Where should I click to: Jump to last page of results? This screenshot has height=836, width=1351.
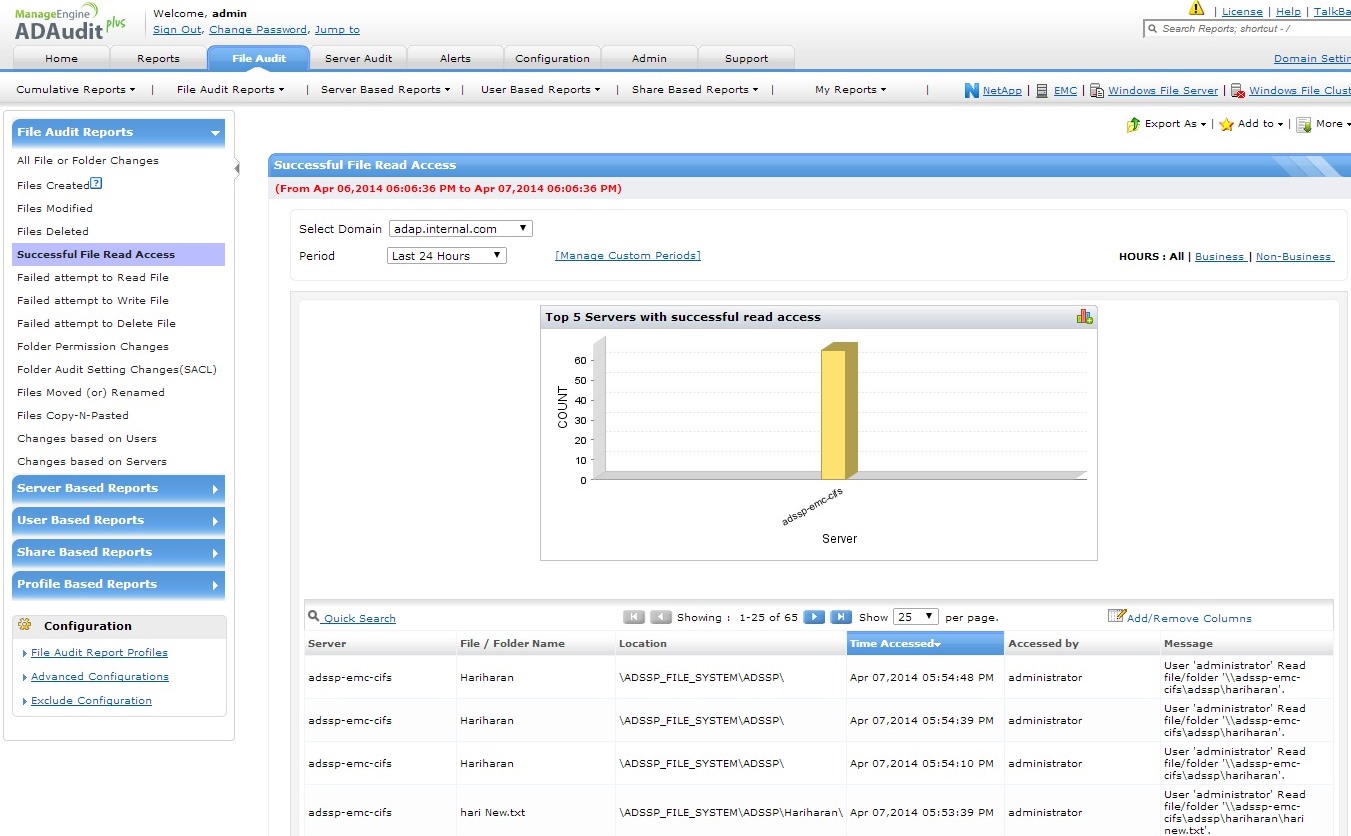(x=841, y=617)
